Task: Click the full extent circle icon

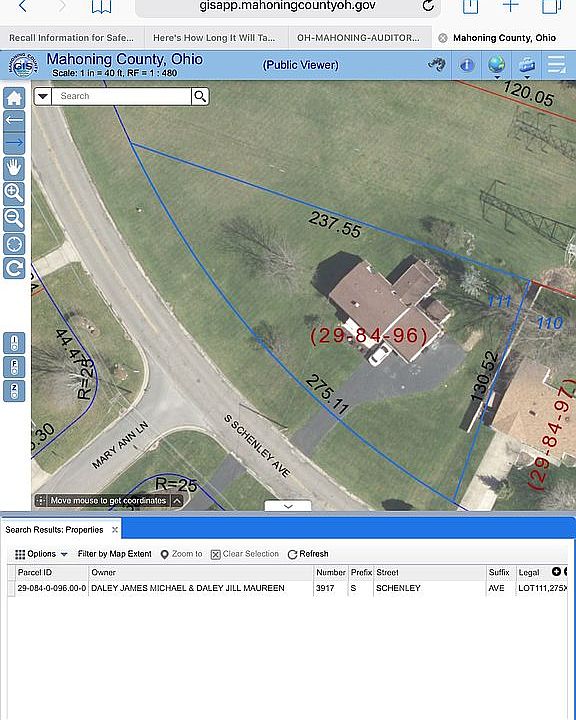Action: click(x=14, y=244)
